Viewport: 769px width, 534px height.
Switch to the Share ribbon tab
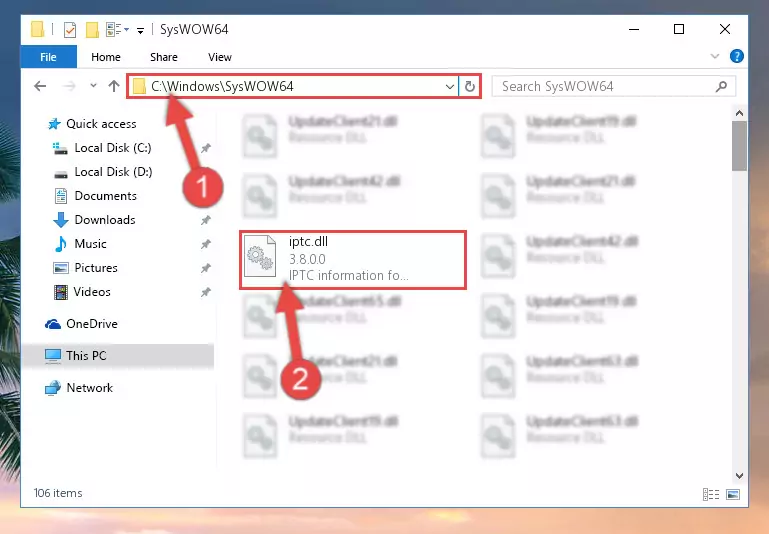click(164, 57)
